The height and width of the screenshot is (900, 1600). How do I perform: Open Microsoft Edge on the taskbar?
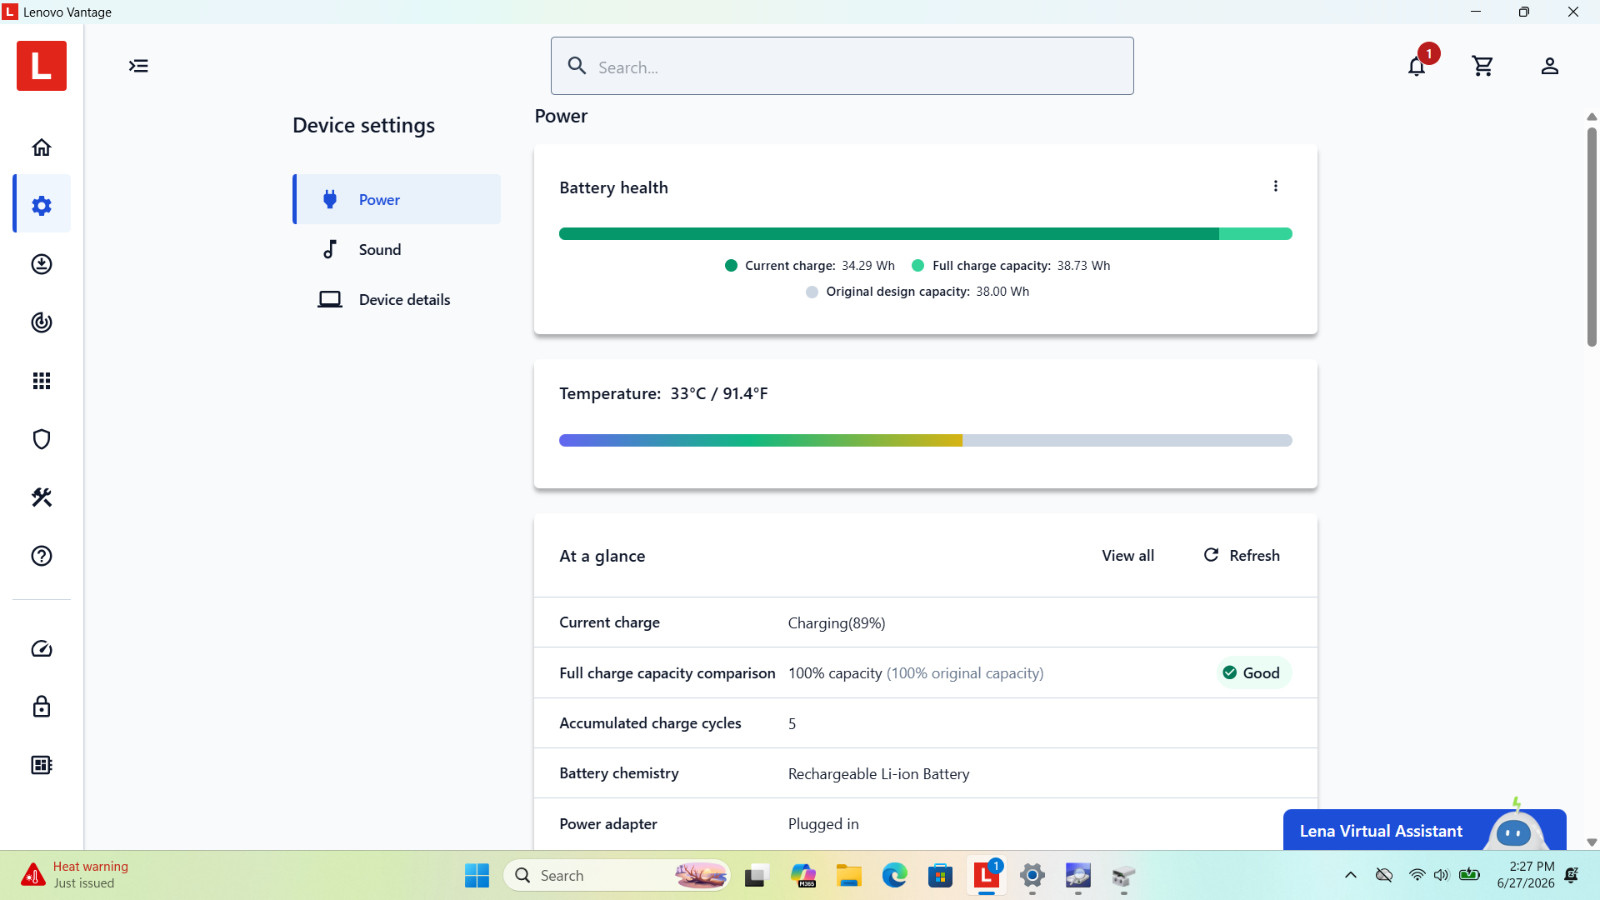tap(894, 876)
